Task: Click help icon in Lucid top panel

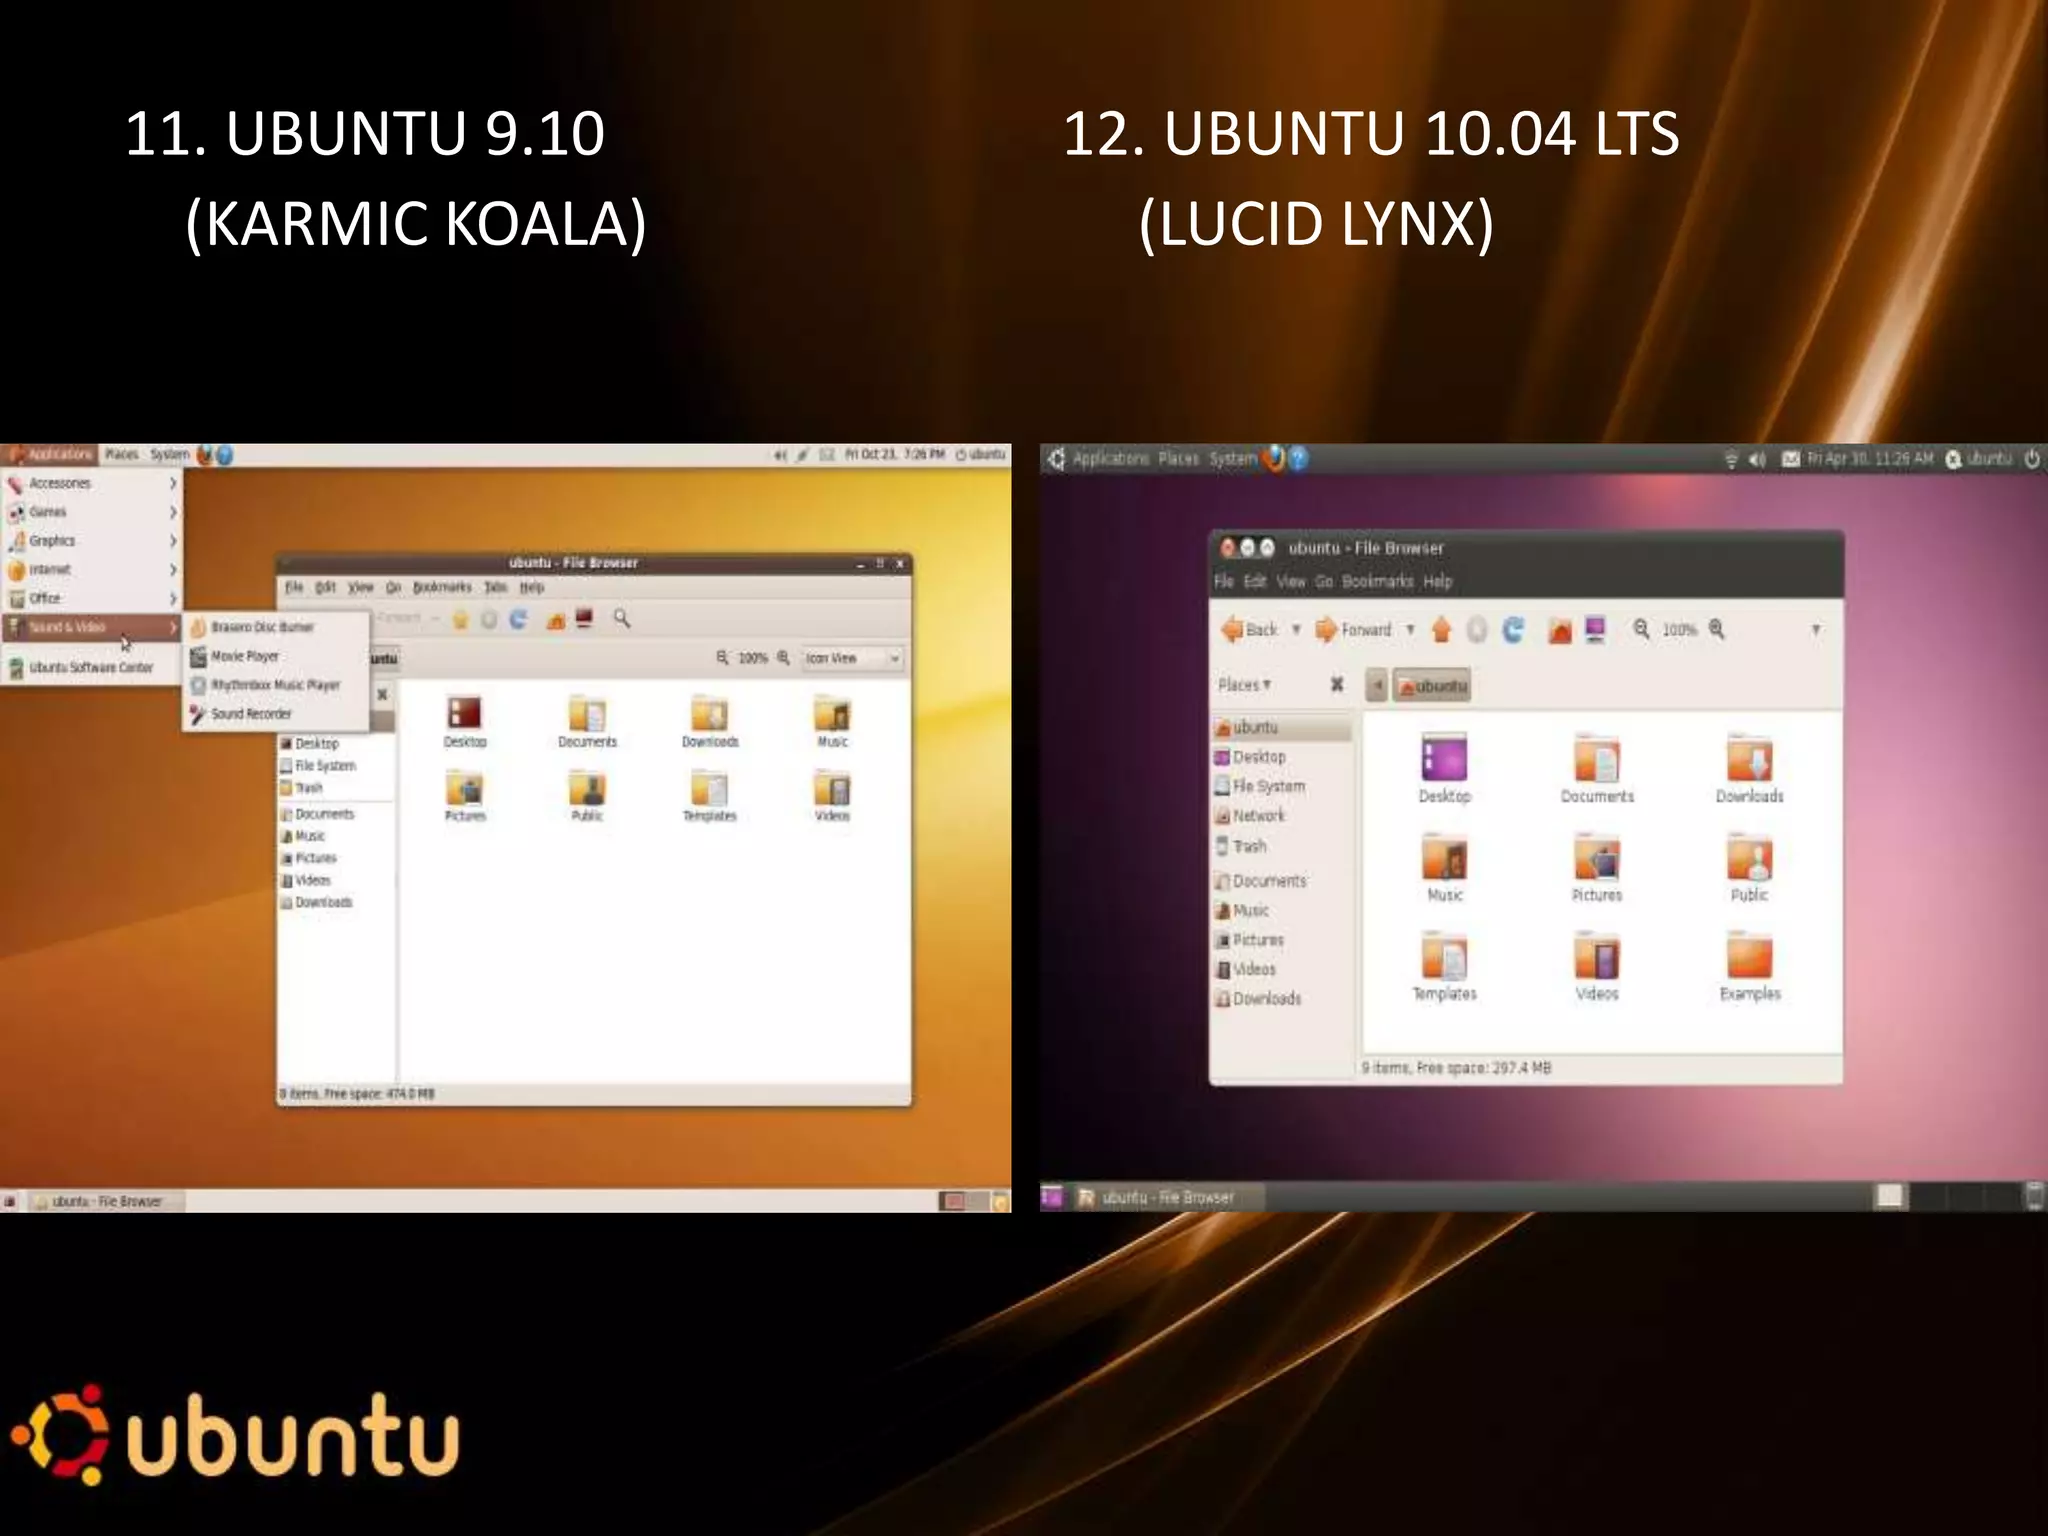Action: pos(1298,458)
